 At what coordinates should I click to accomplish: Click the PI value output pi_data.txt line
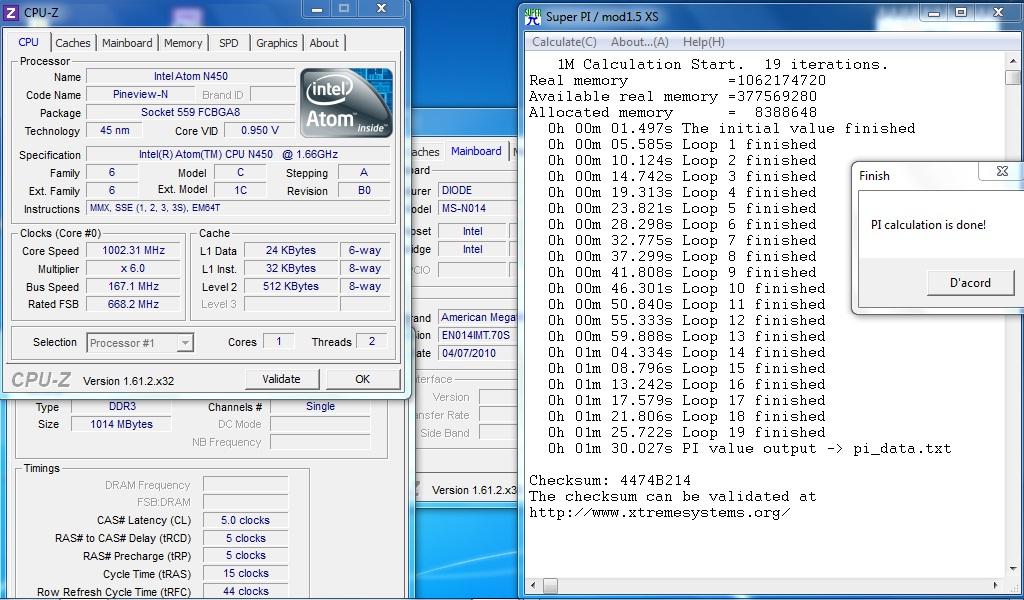pyautogui.click(x=750, y=449)
